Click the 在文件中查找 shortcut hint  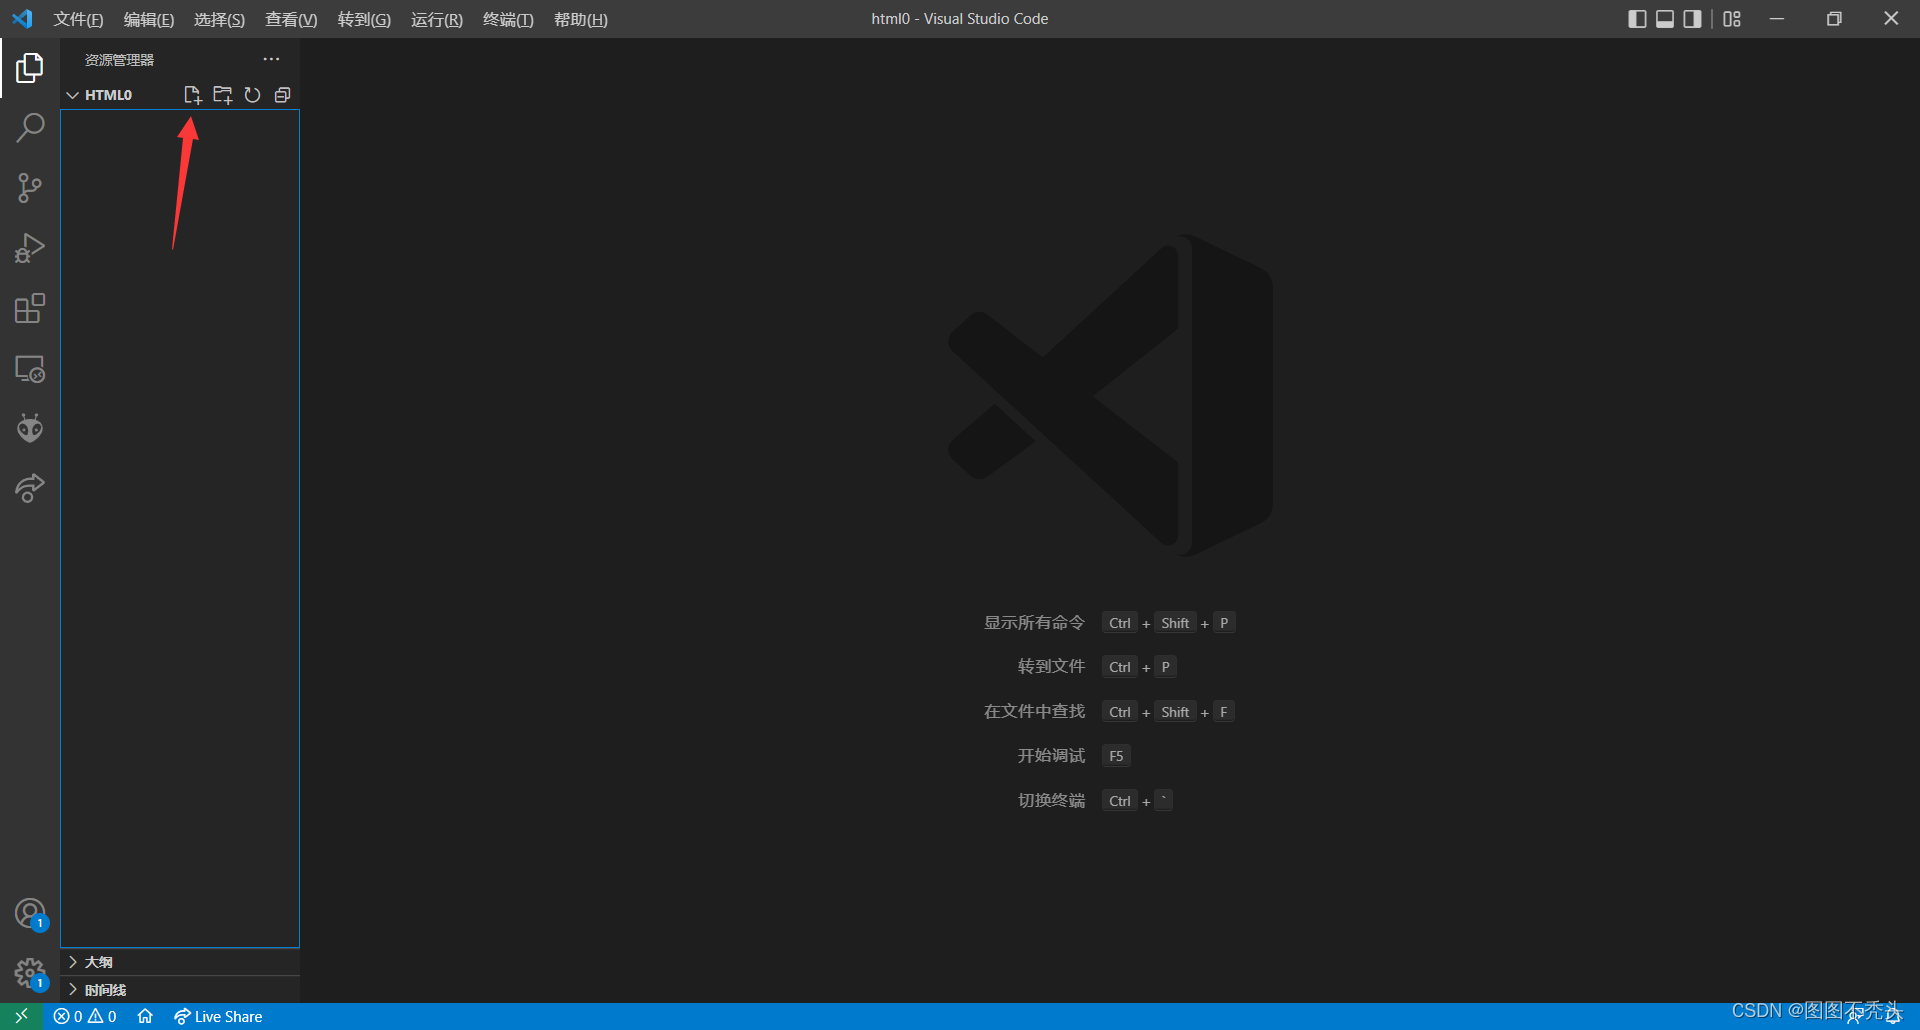(x=1034, y=712)
